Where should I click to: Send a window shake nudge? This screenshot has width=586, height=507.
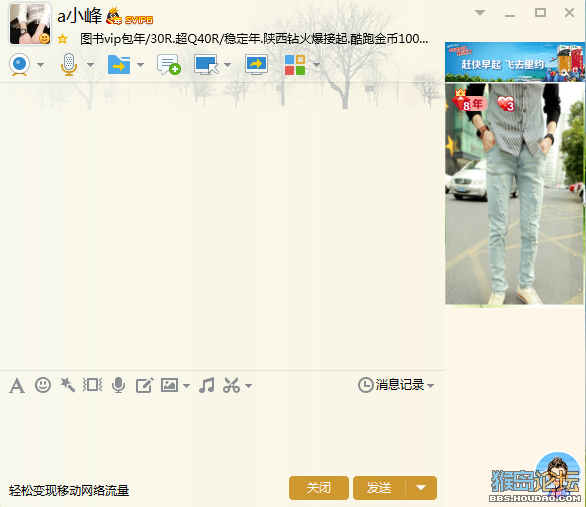click(x=93, y=385)
